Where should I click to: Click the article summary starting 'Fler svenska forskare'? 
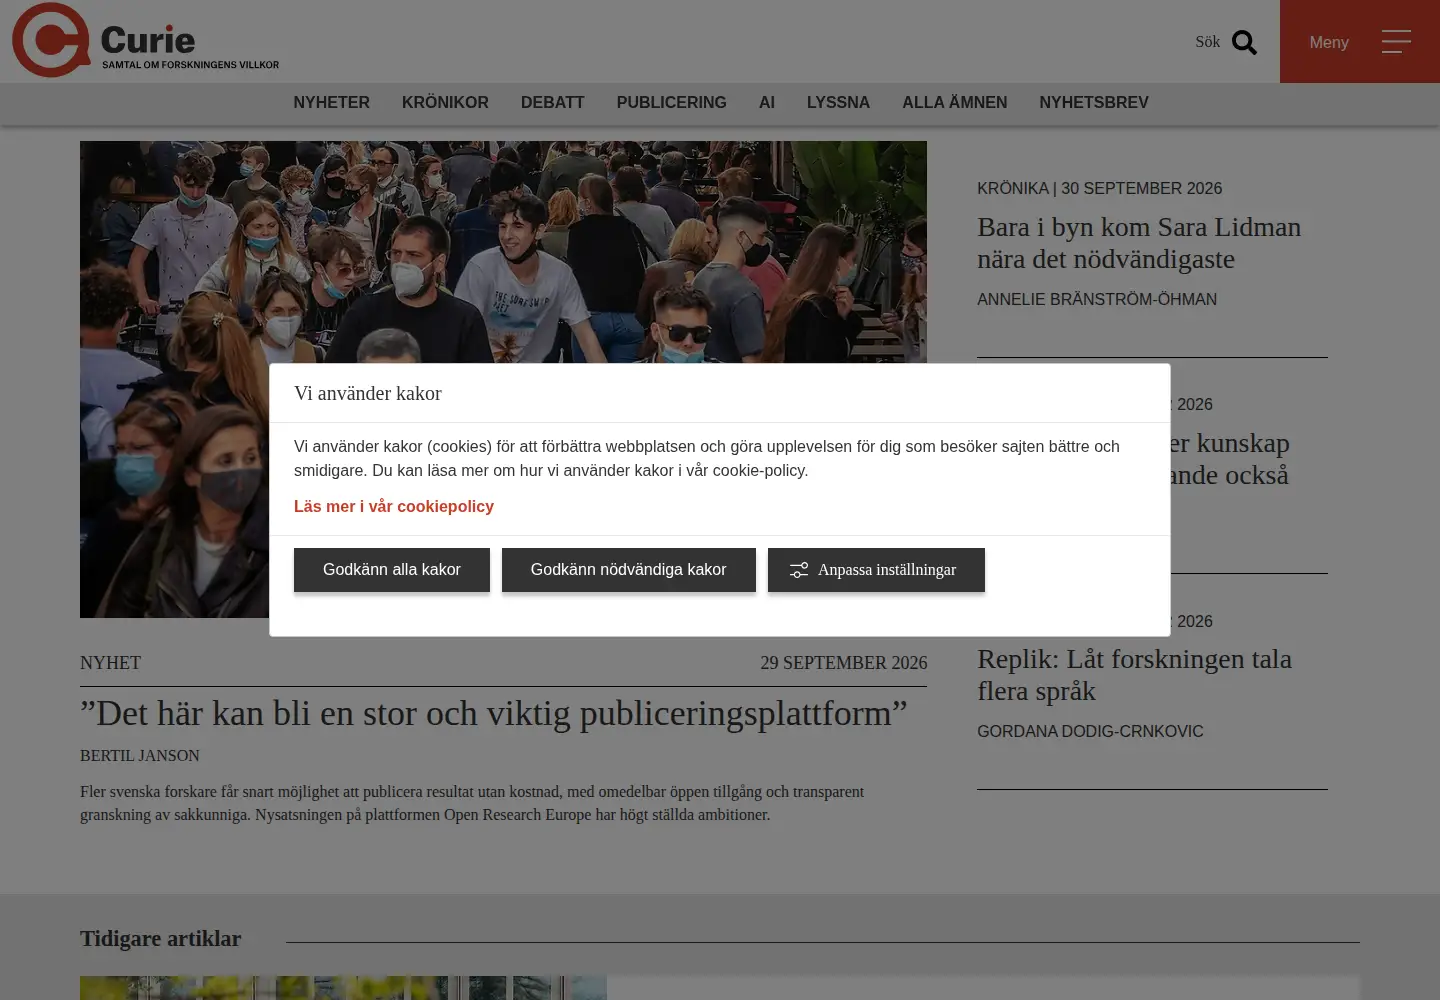(x=472, y=803)
